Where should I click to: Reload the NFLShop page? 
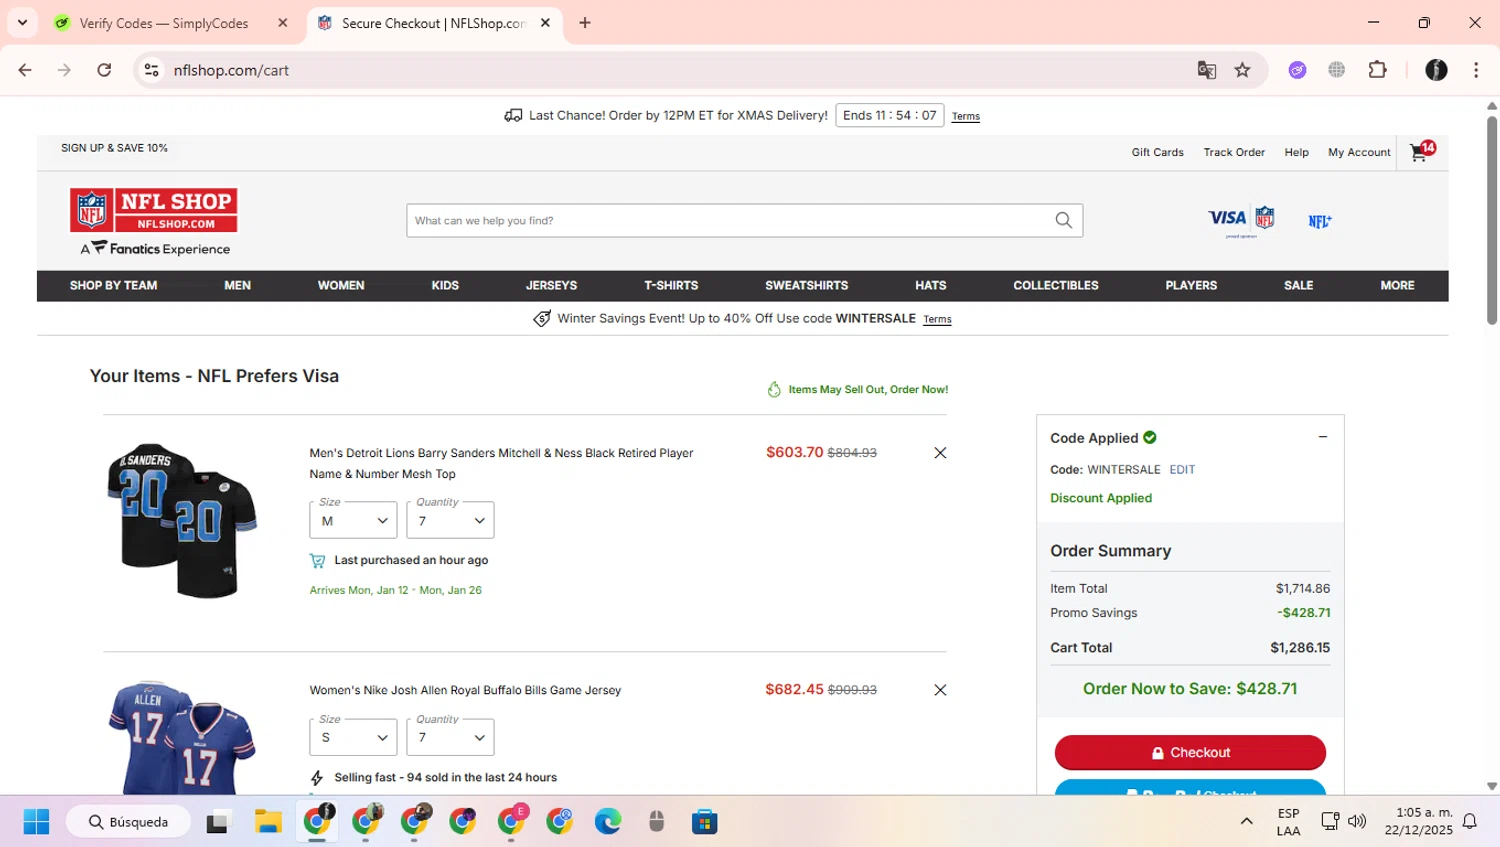[x=104, y=70]
